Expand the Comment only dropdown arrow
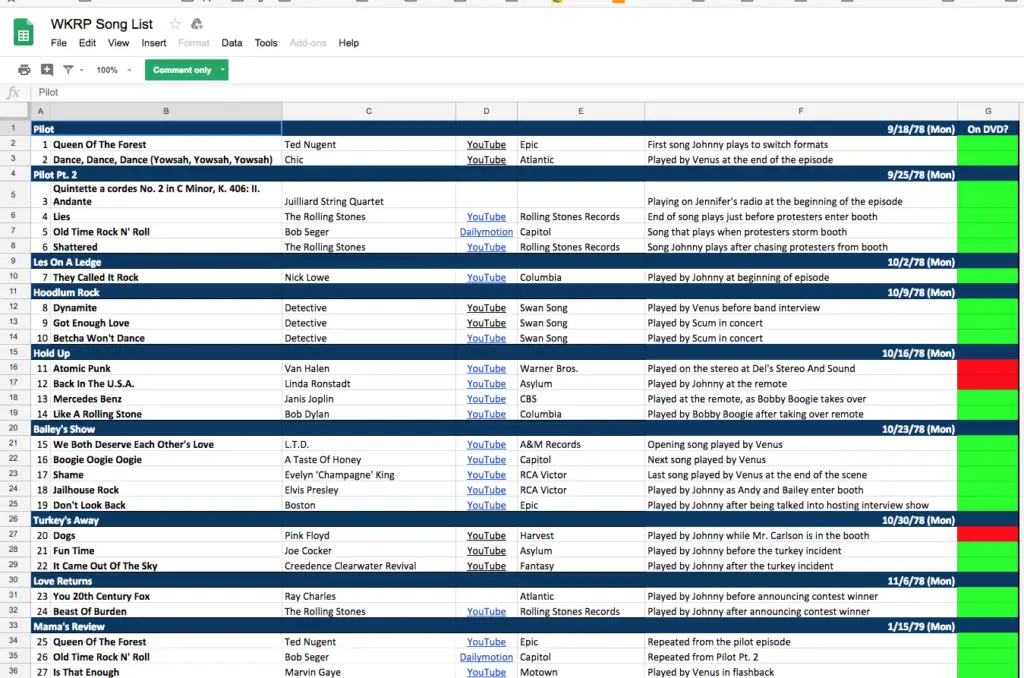 tap(223, 70)
